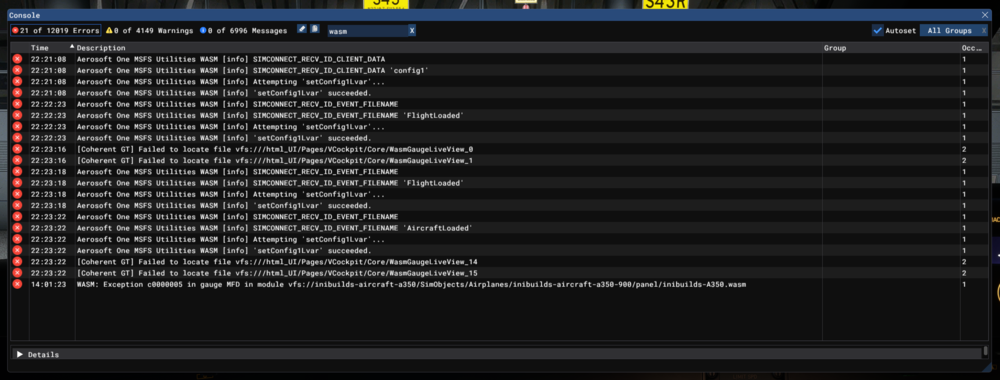
Task: Sort by the Occ... column header
Action: click(972, 48)
